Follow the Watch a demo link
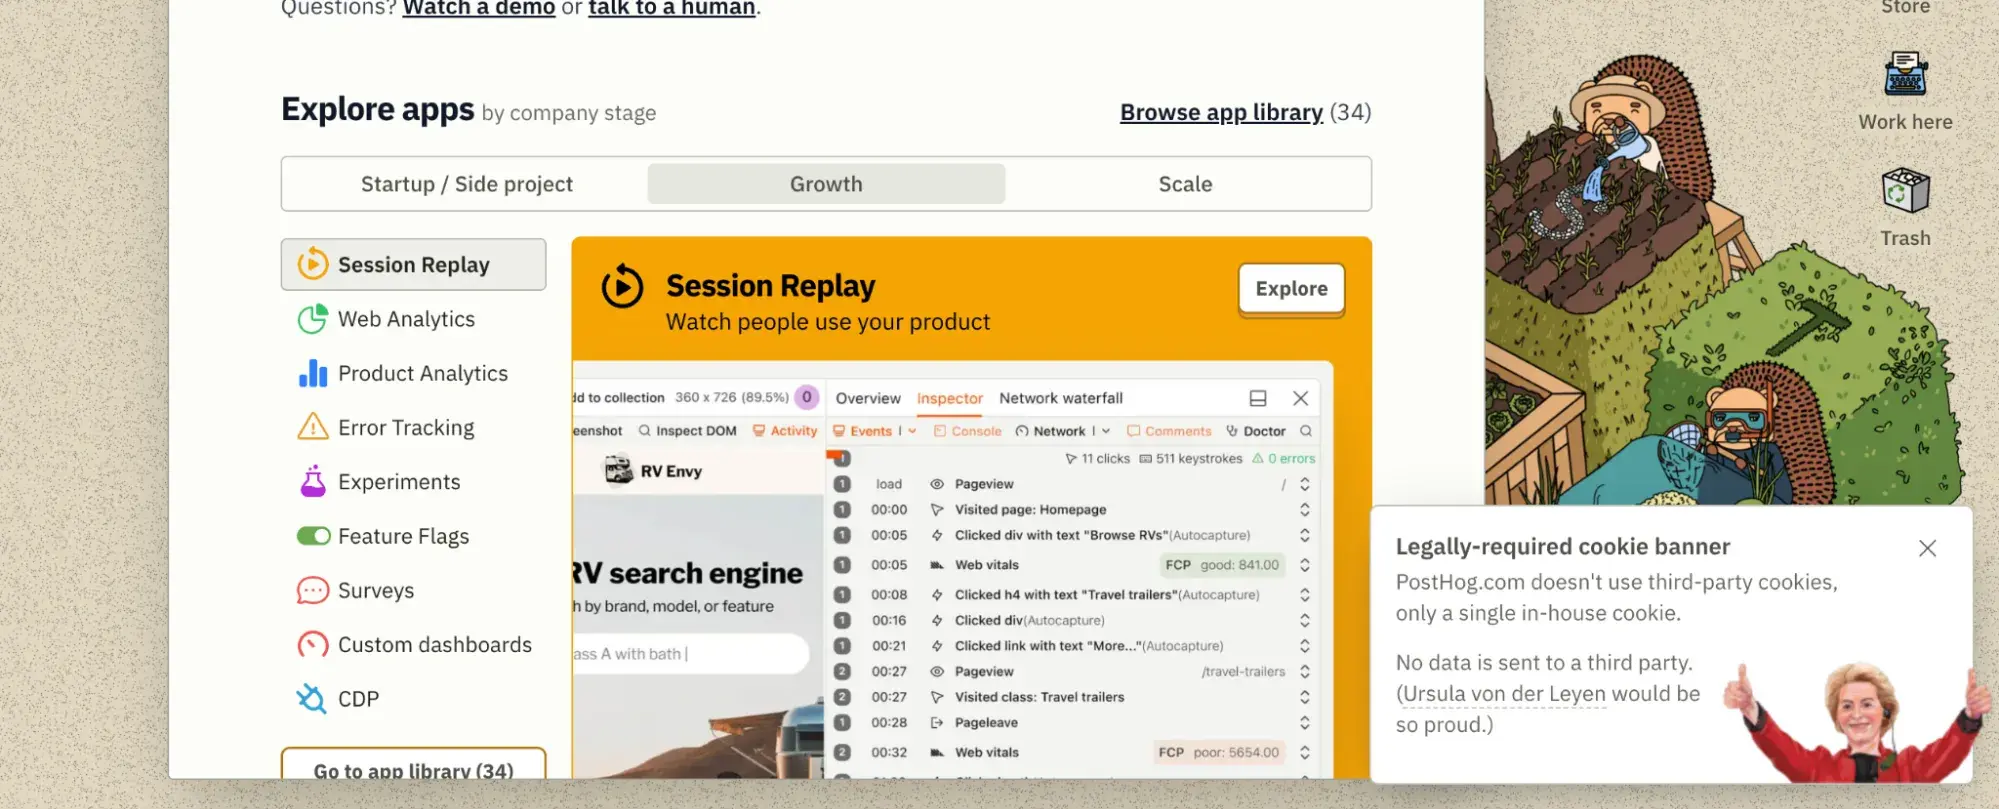The image size is (1999, 810). coord(479,8)
